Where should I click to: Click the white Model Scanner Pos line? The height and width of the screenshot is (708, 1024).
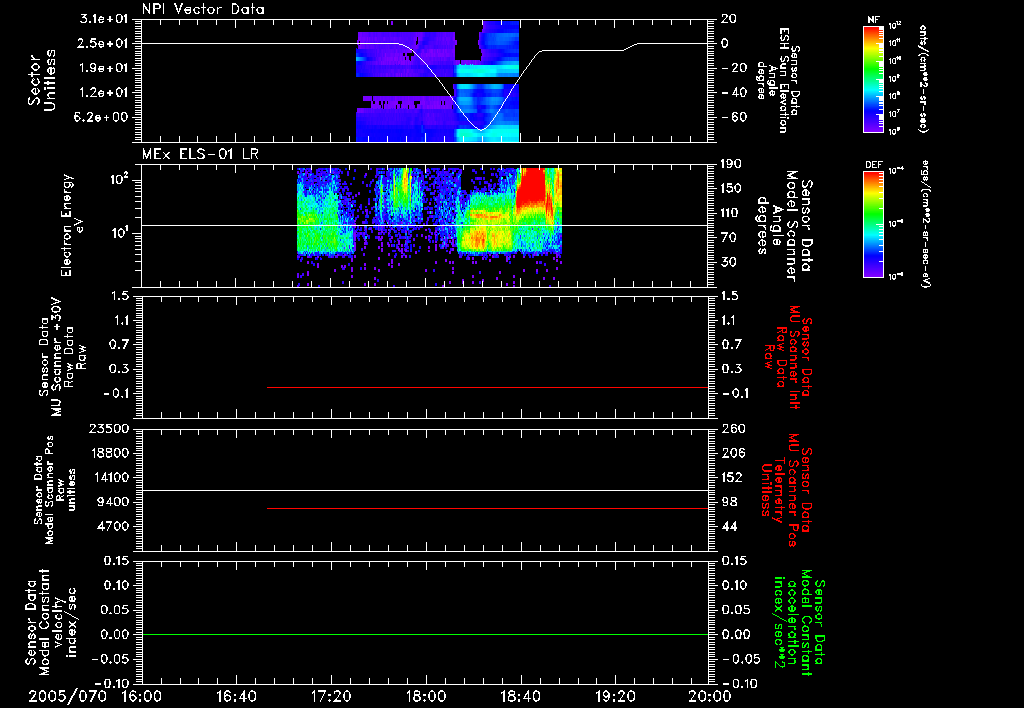pyautogui.click(x=425, y=490)
